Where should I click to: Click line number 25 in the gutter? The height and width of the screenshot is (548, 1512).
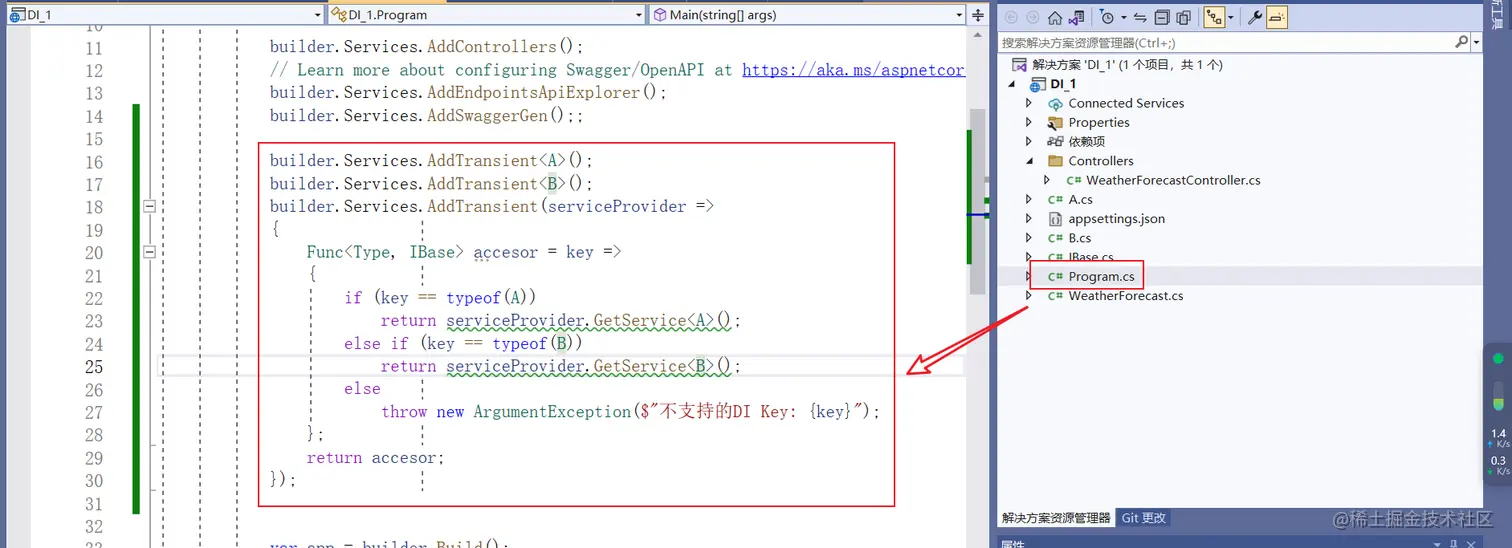point(93,366)
